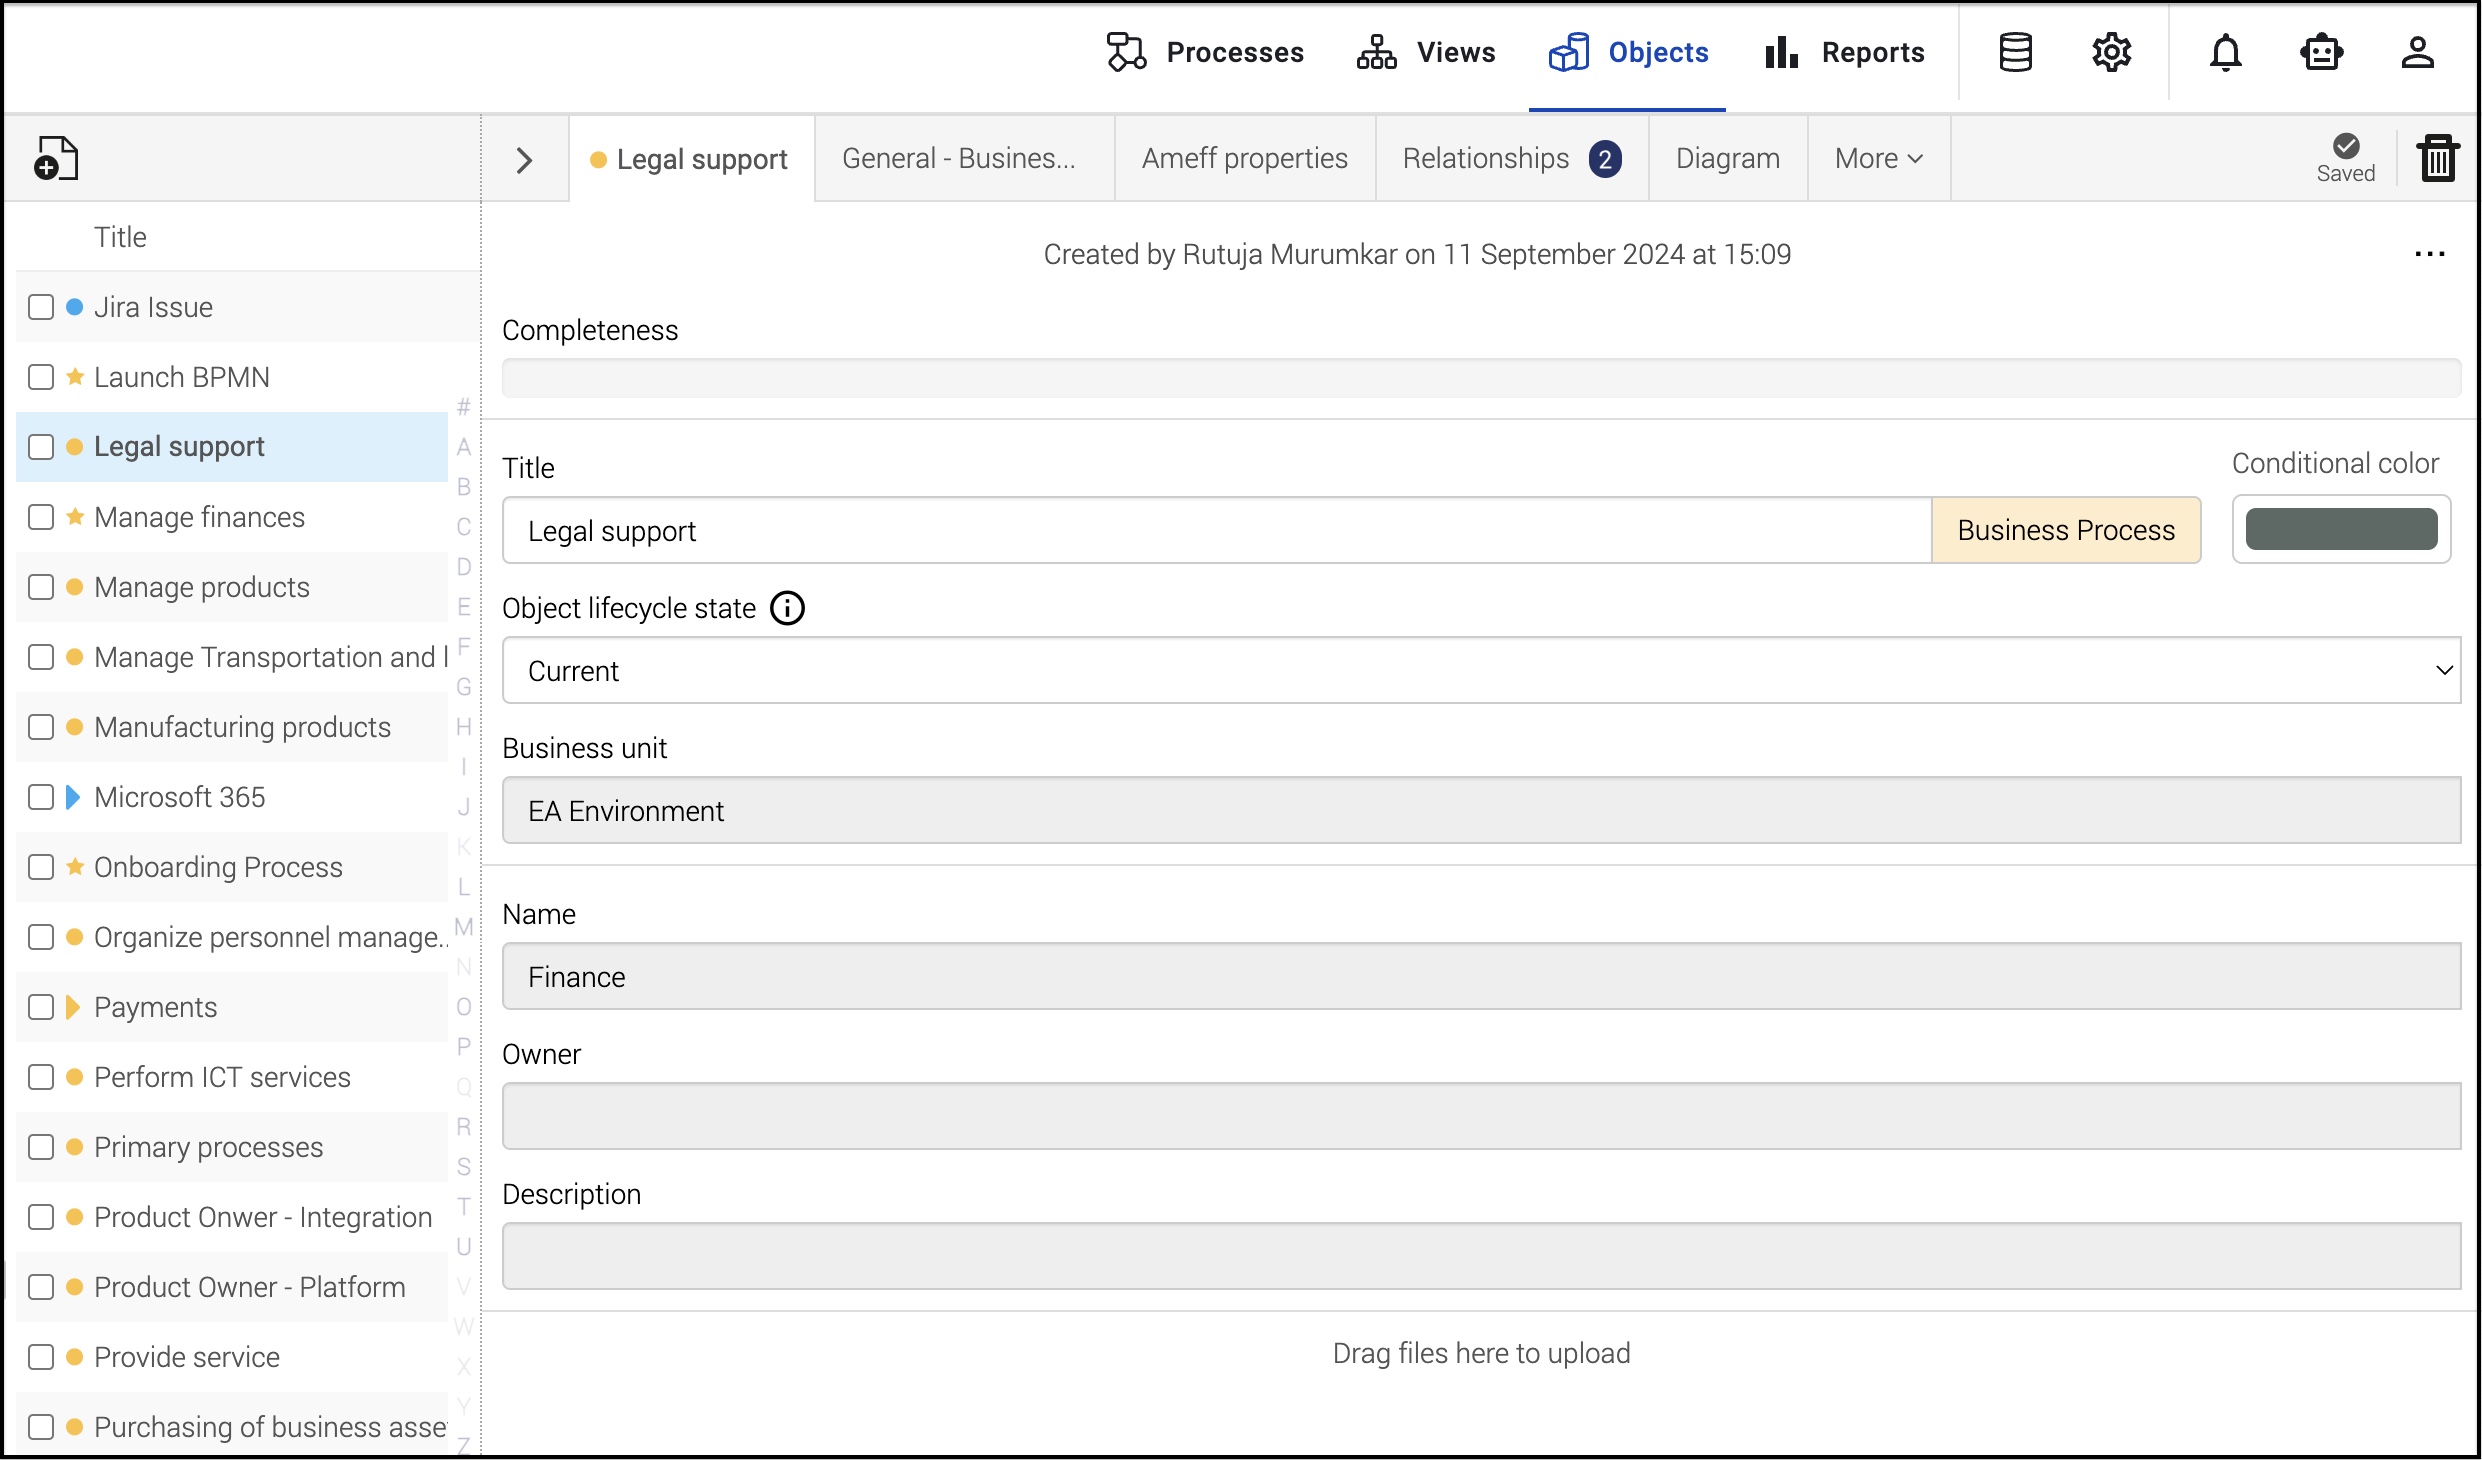
Task: Click orange triangle icon beside Payments
Action: (72, 1007)
